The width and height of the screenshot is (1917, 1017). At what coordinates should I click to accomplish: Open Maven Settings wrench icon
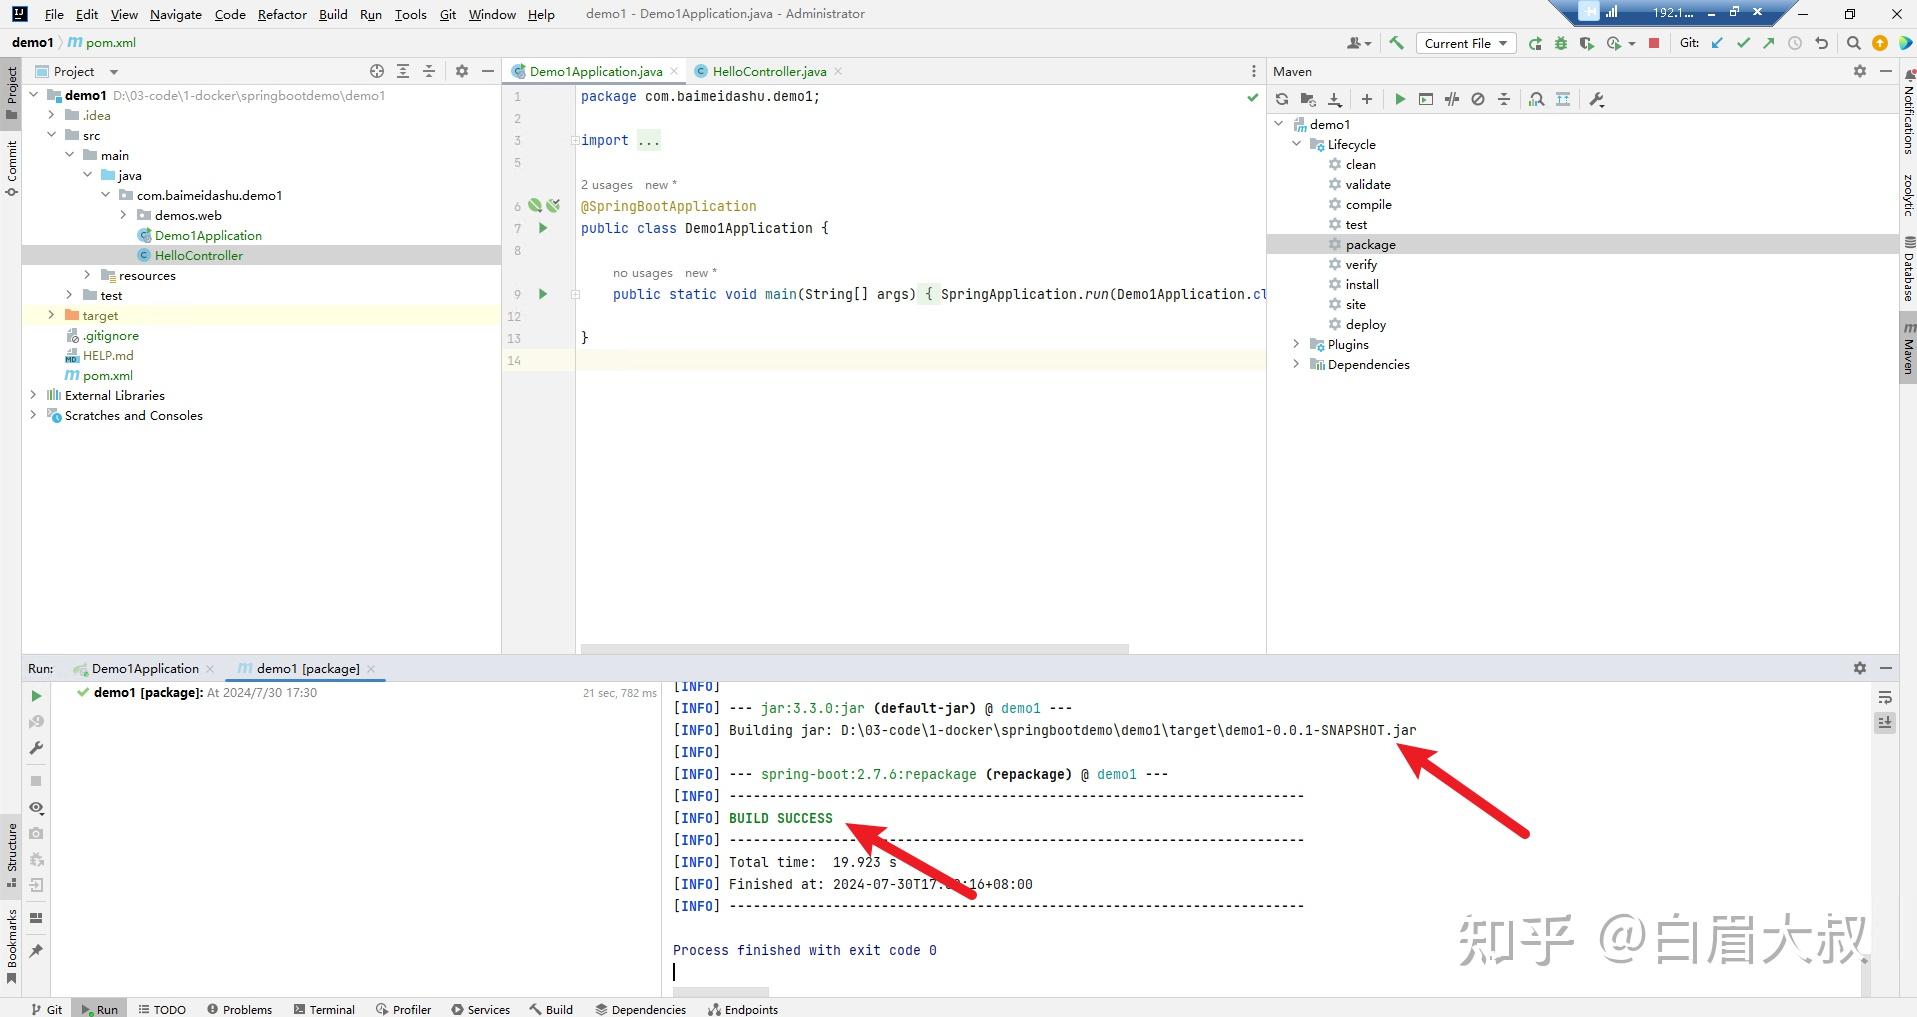[1596, 99]
